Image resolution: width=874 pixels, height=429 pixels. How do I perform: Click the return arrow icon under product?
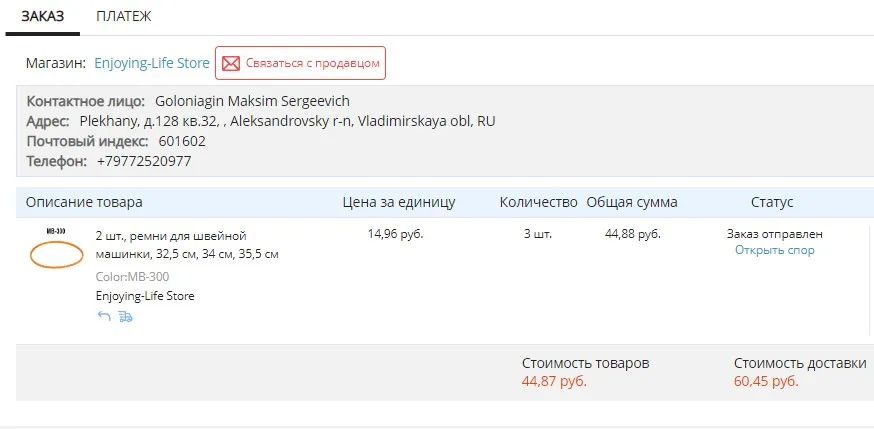point(103,316)
